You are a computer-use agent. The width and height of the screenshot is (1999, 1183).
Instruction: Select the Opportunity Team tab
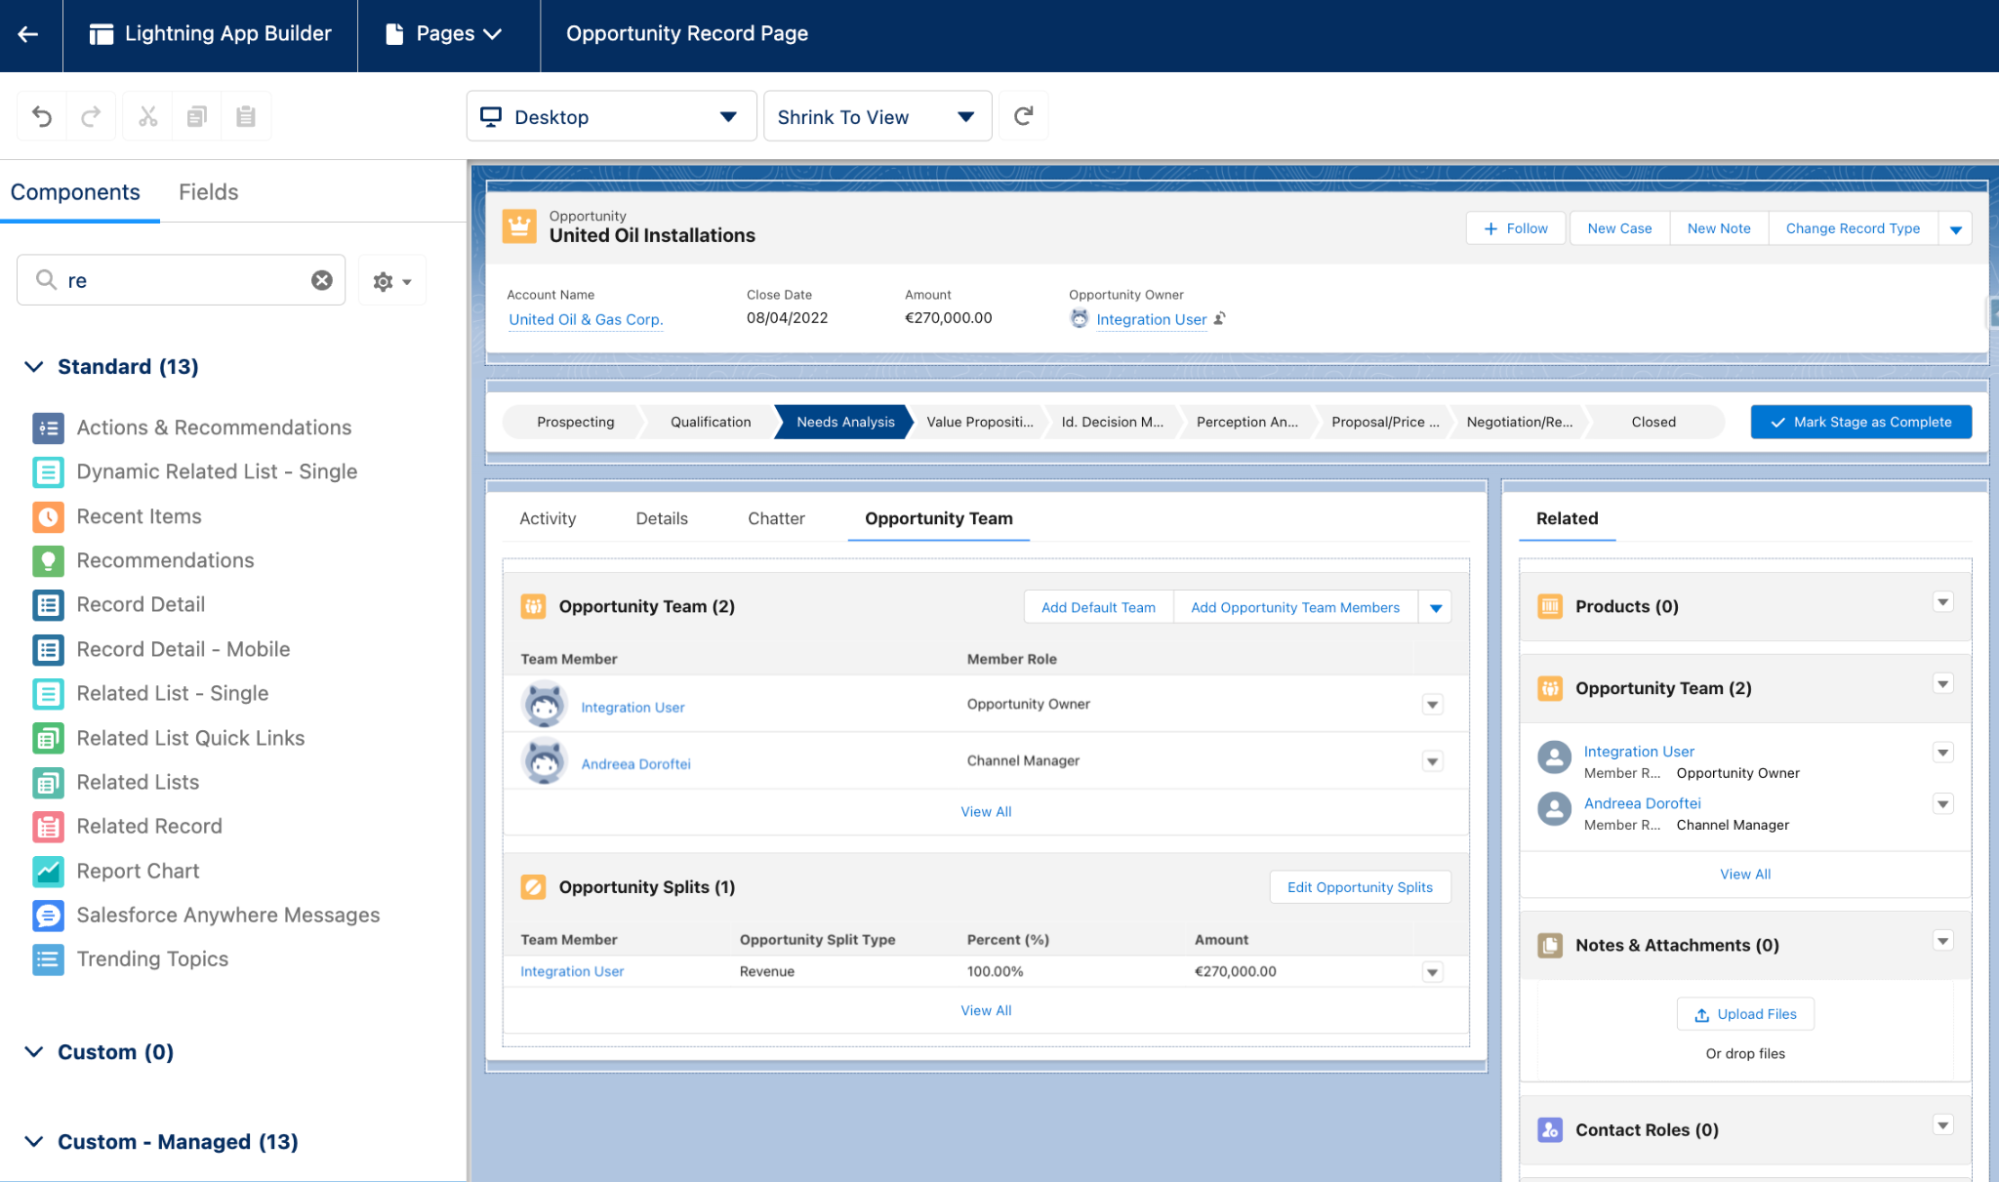point(939,519)
